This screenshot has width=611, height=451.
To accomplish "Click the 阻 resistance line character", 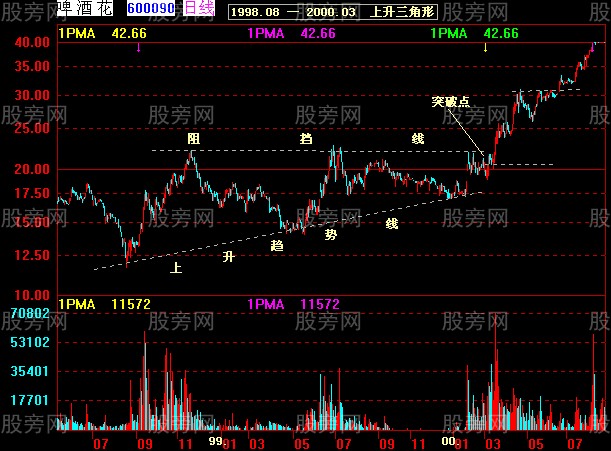I will (193, 138).
